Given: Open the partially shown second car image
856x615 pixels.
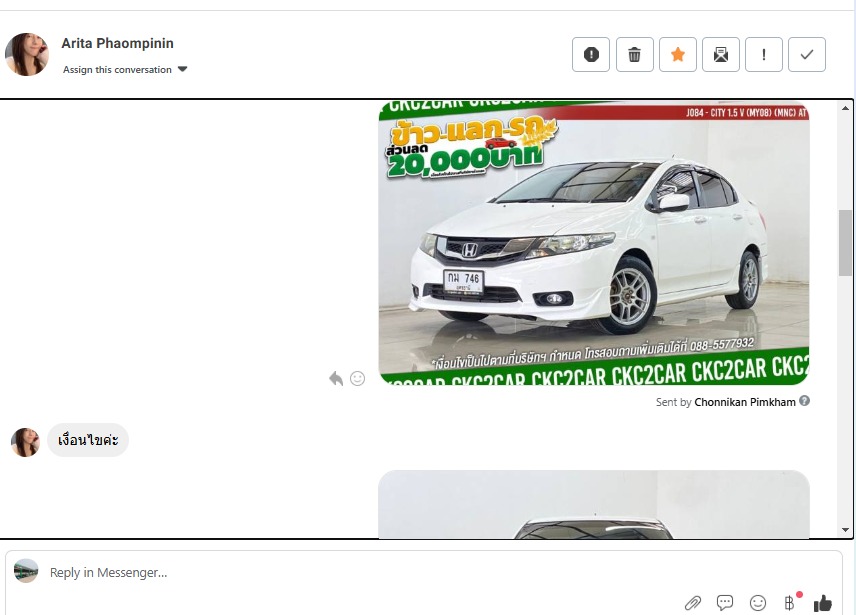Looking at the screenshot, I should [x=594, y=504].
